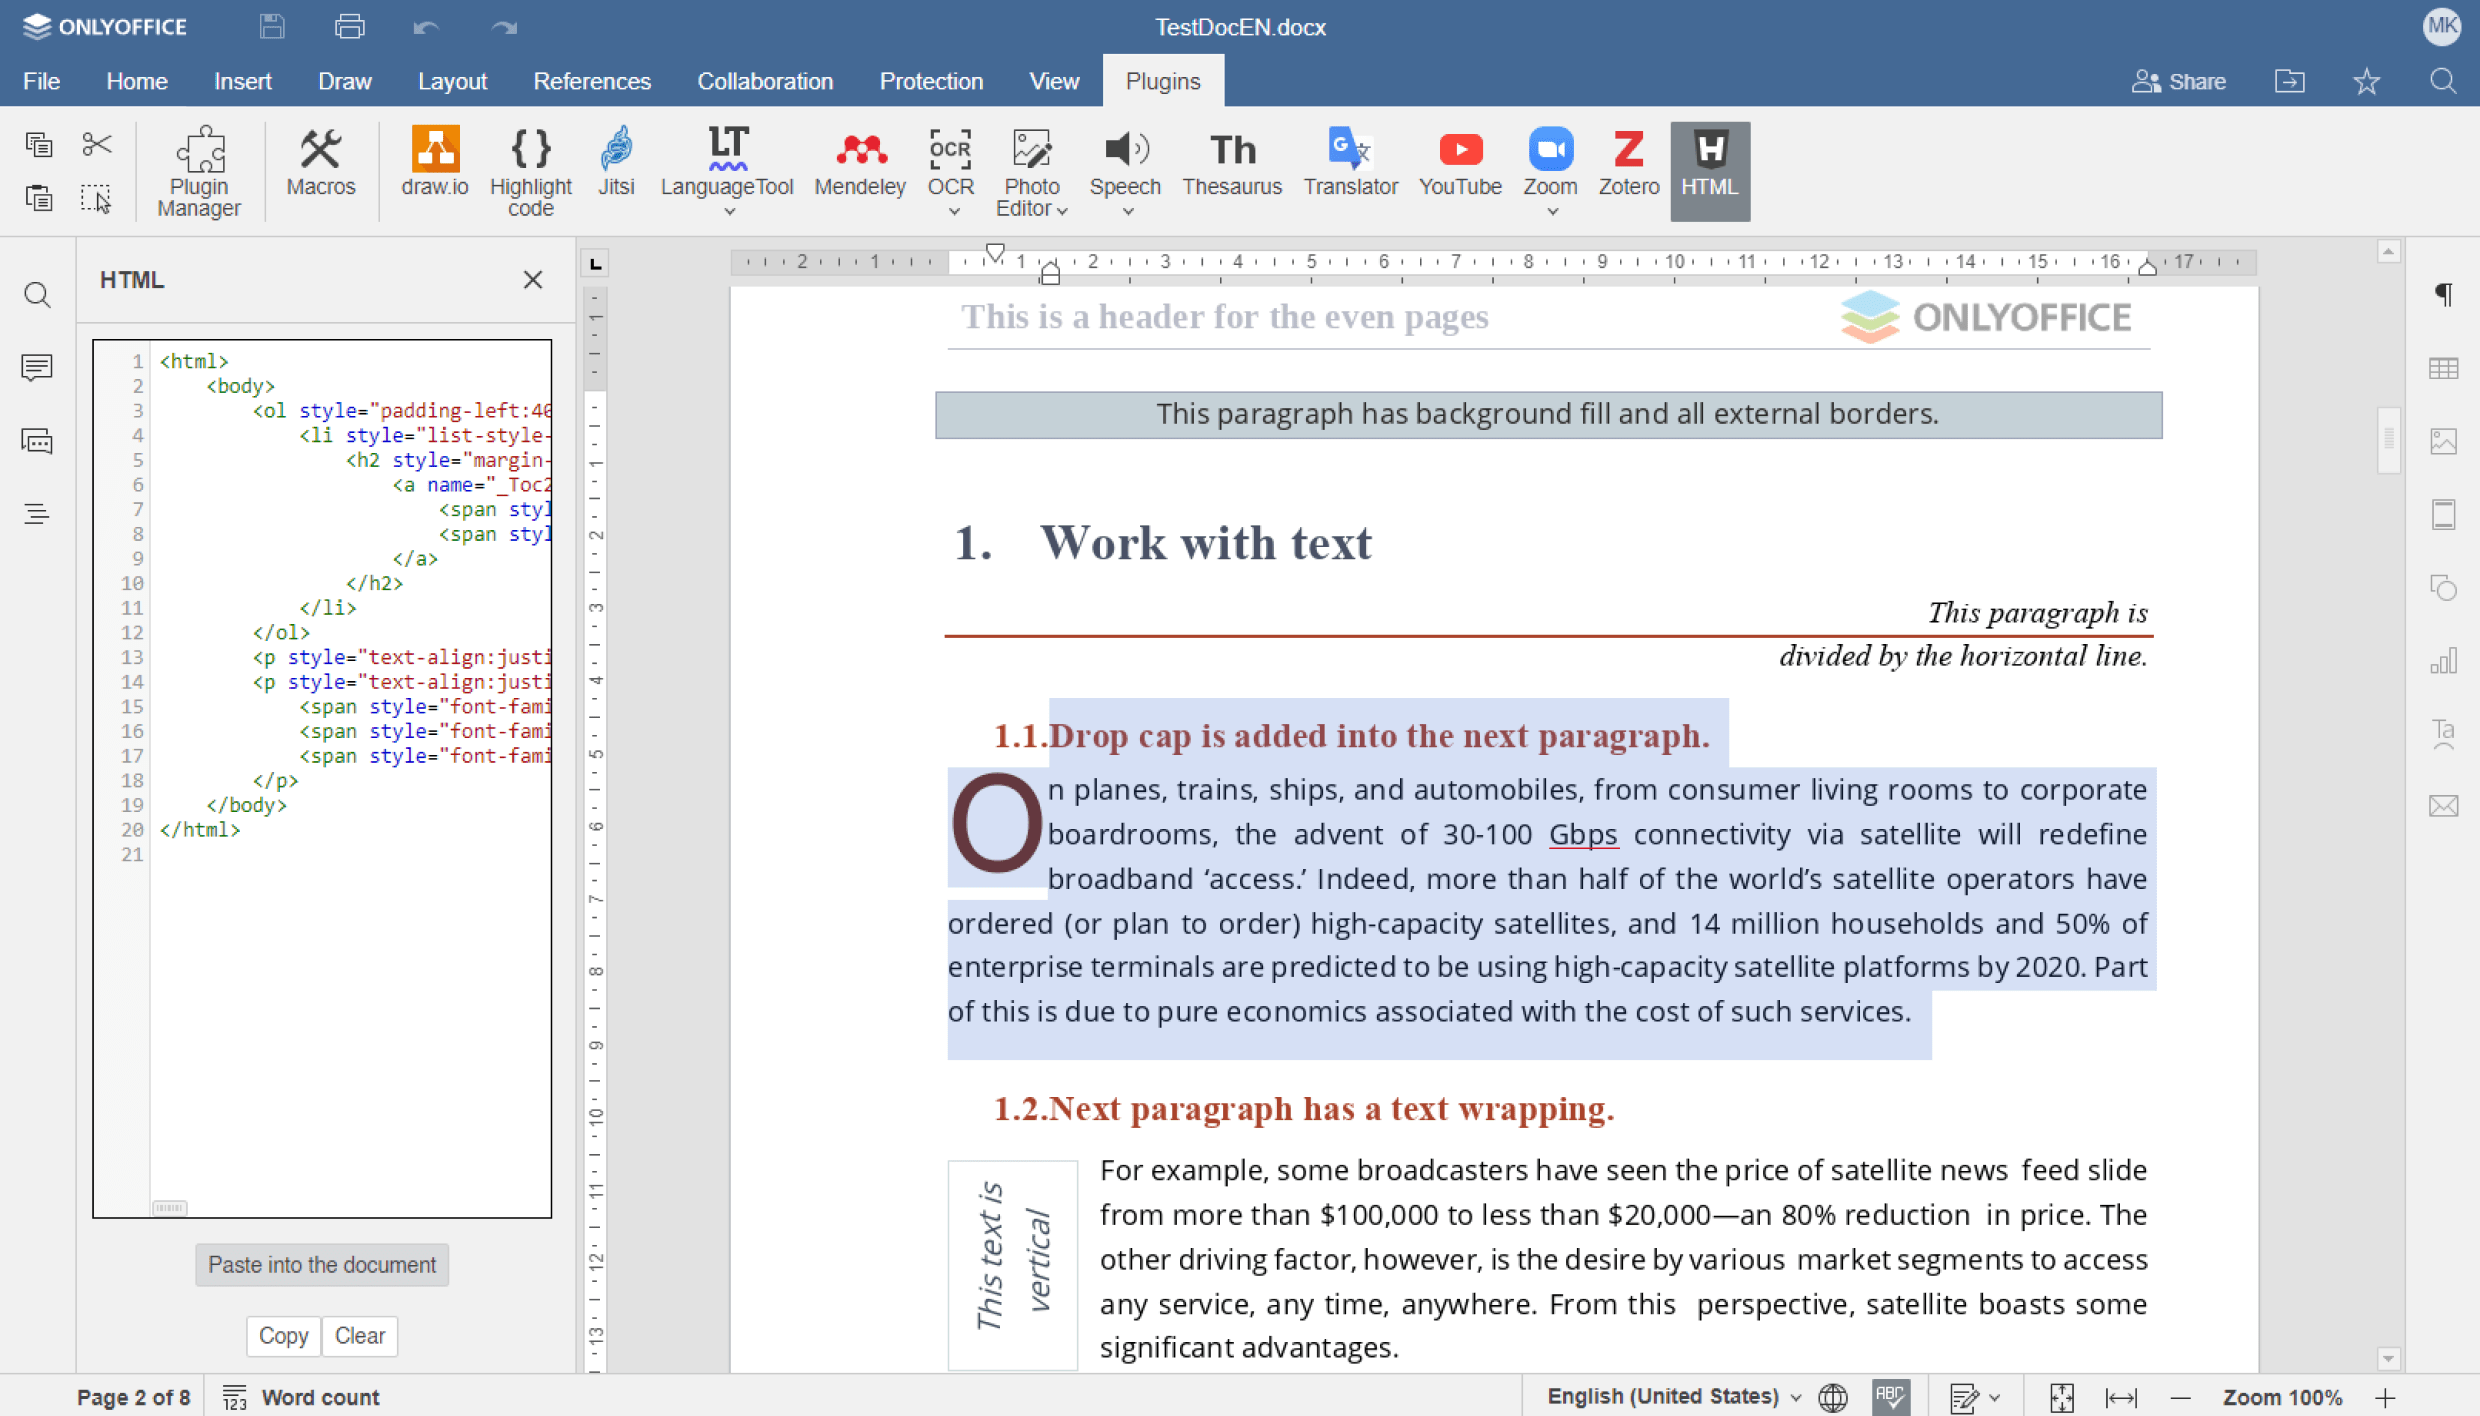Toggle spell checking in status bar
The height and width of the screenshot is (1416, 2480).
coord(1890,1397)
